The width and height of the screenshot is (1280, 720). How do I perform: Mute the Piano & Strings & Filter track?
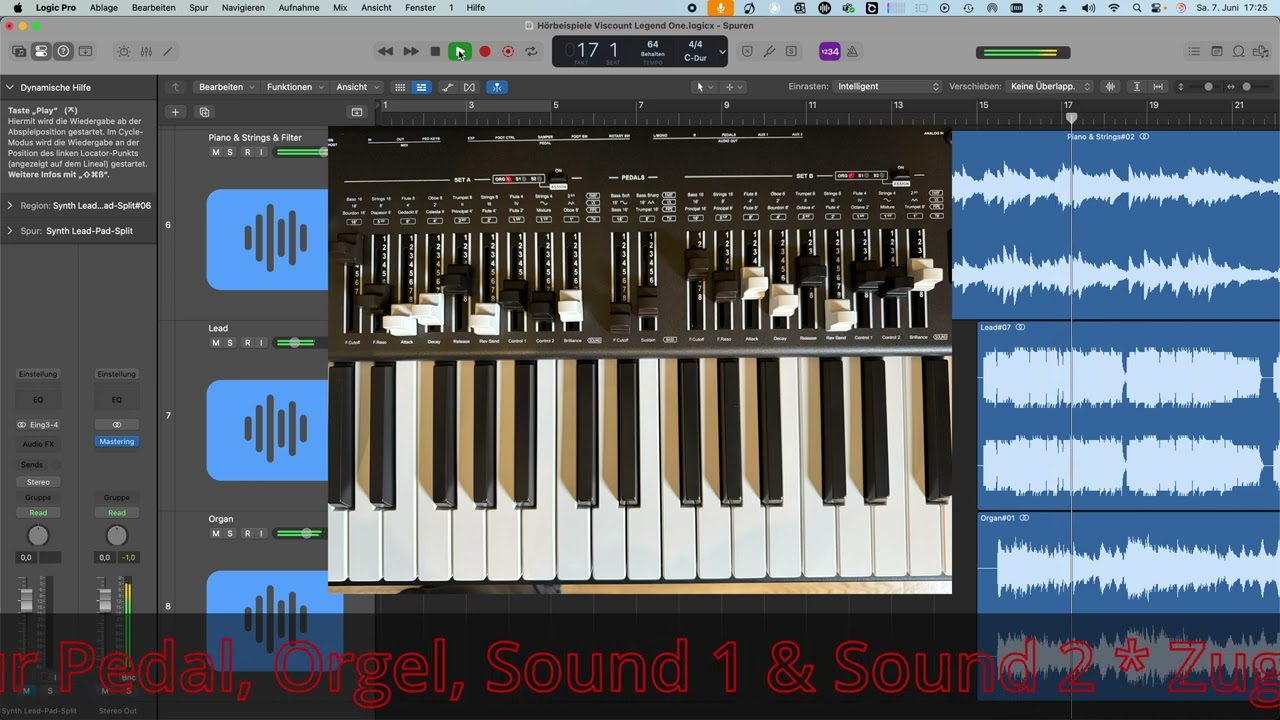(x=215, y=152)
